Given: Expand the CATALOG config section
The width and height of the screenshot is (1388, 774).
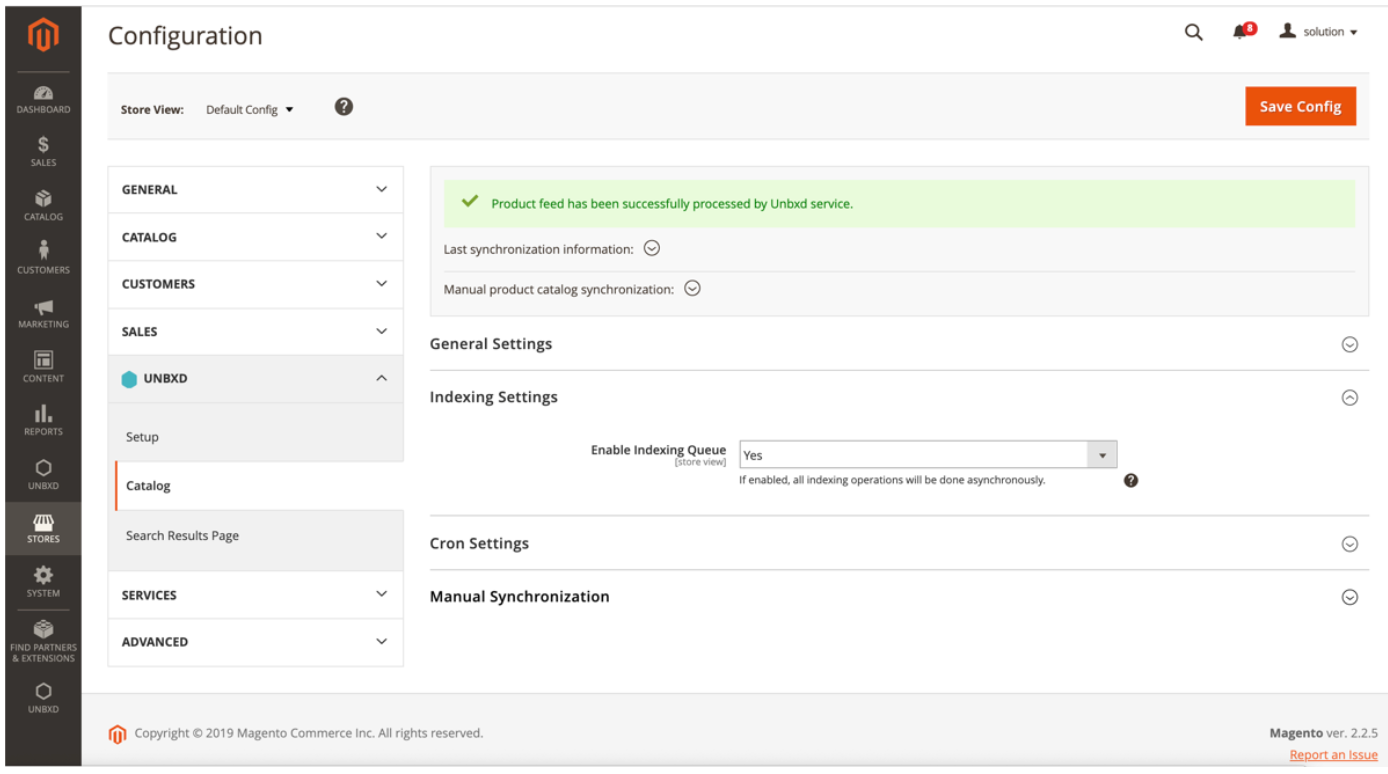Looking at the screenshot, I should tap(255, 237).
